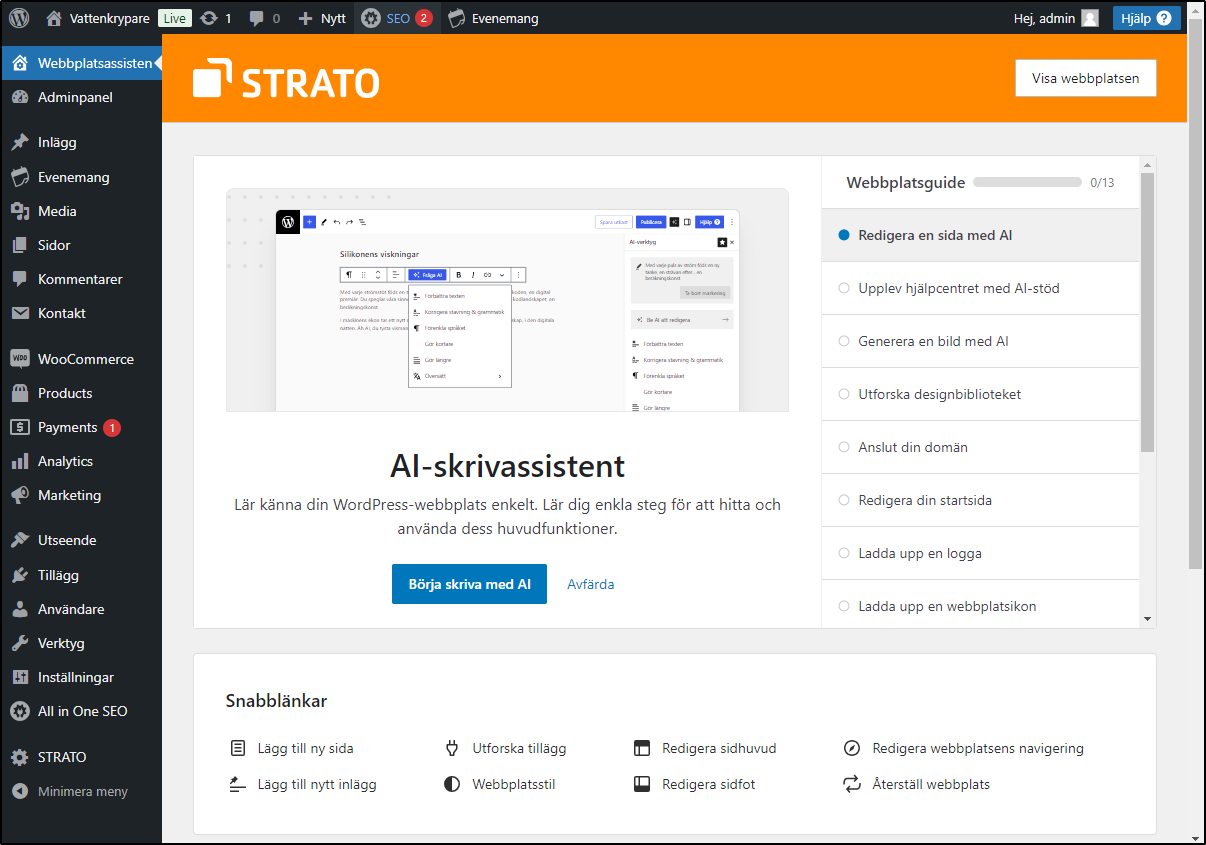Collapse the Webbplatsassistenten panel arrow
This screenshot has height=845, width=1206.
156,62
